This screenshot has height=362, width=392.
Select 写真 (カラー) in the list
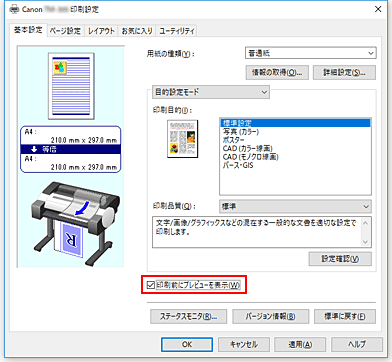(x=295, y=132)
